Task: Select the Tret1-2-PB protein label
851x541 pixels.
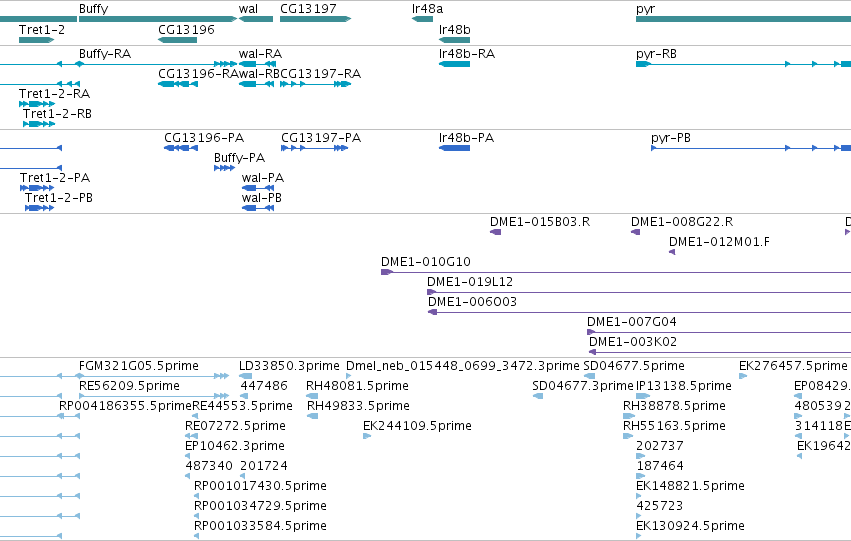Action: pos(59,198)
